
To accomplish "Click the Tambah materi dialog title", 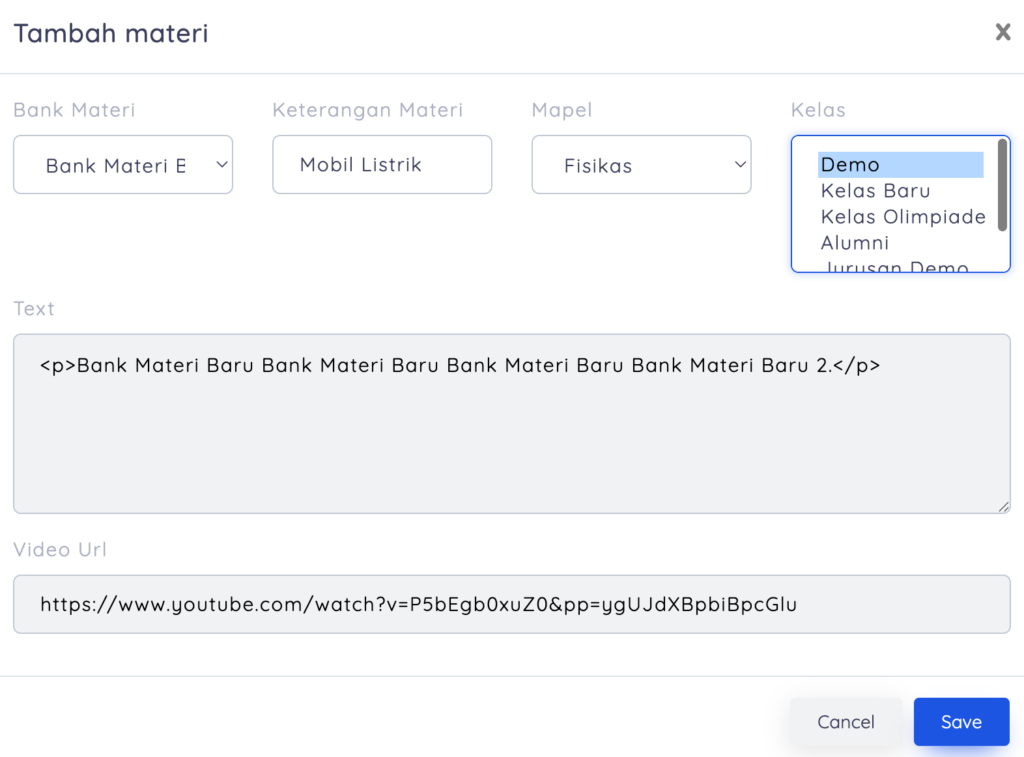I will coord(111,33).
